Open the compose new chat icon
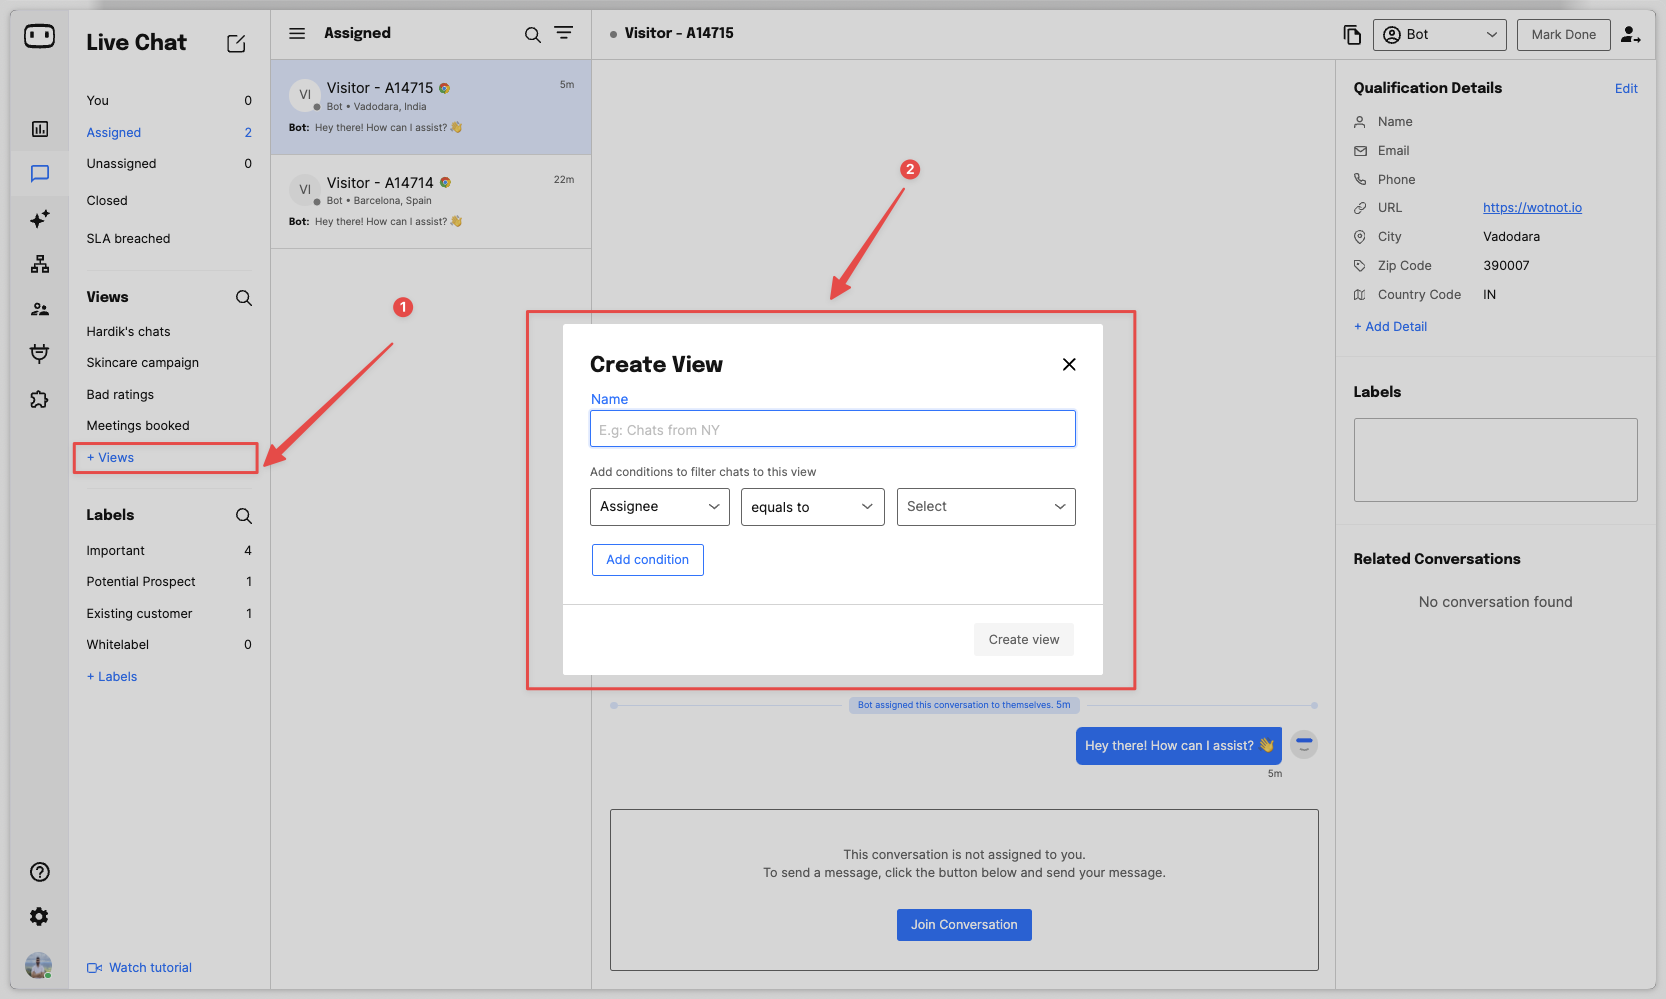This screenshot has height=999, width=1666. pos(236,43)
